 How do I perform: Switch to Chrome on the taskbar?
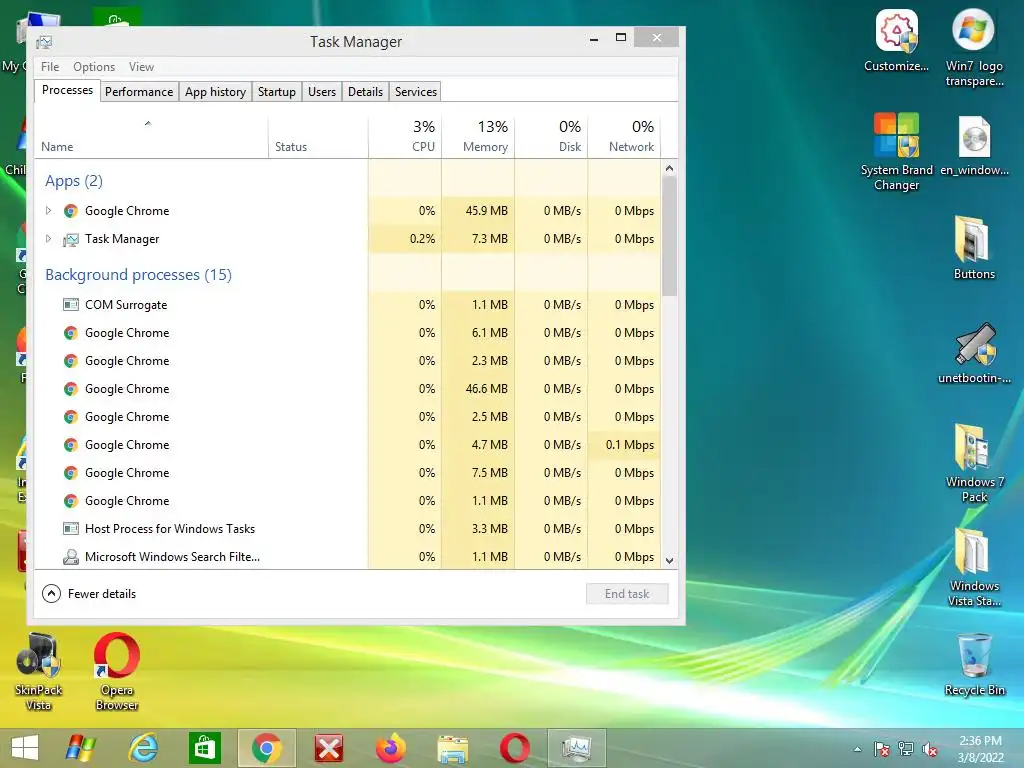[266, 748]
